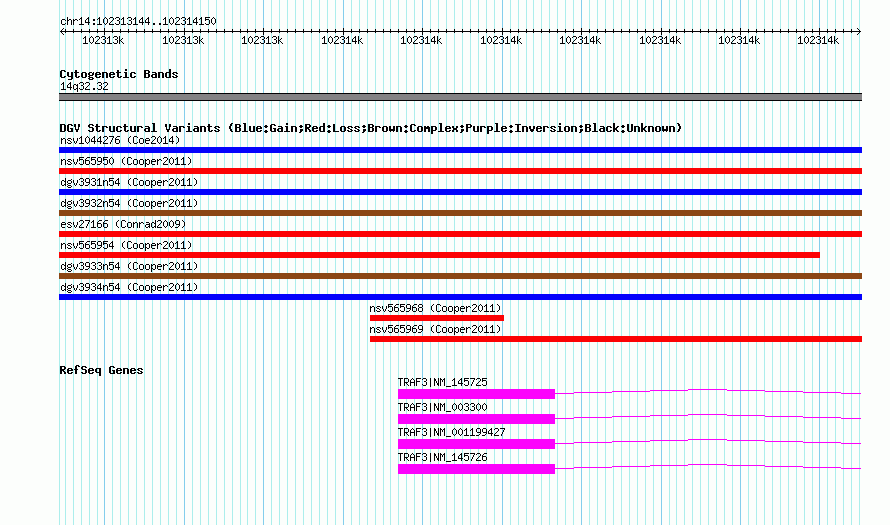Click the right arrow of the ruler
Screen dimensions: 890x525
point(858,32)
